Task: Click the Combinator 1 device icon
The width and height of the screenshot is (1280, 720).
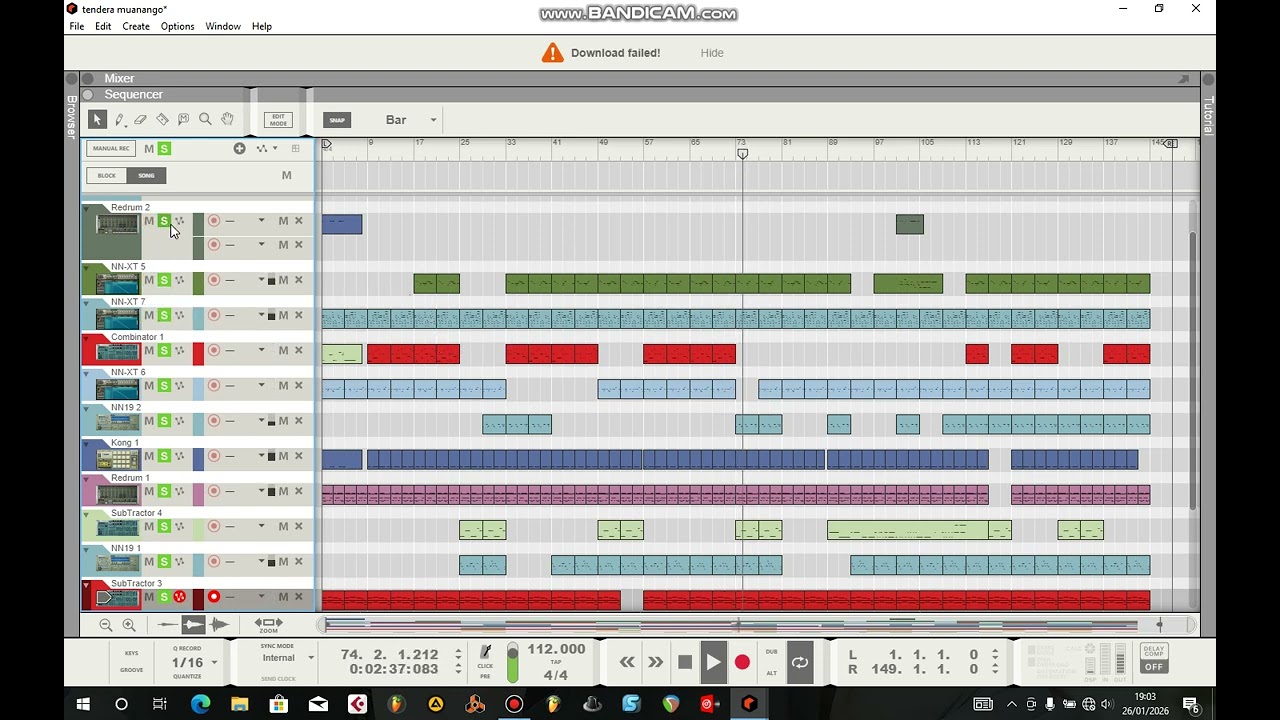Action: [117, 353]
